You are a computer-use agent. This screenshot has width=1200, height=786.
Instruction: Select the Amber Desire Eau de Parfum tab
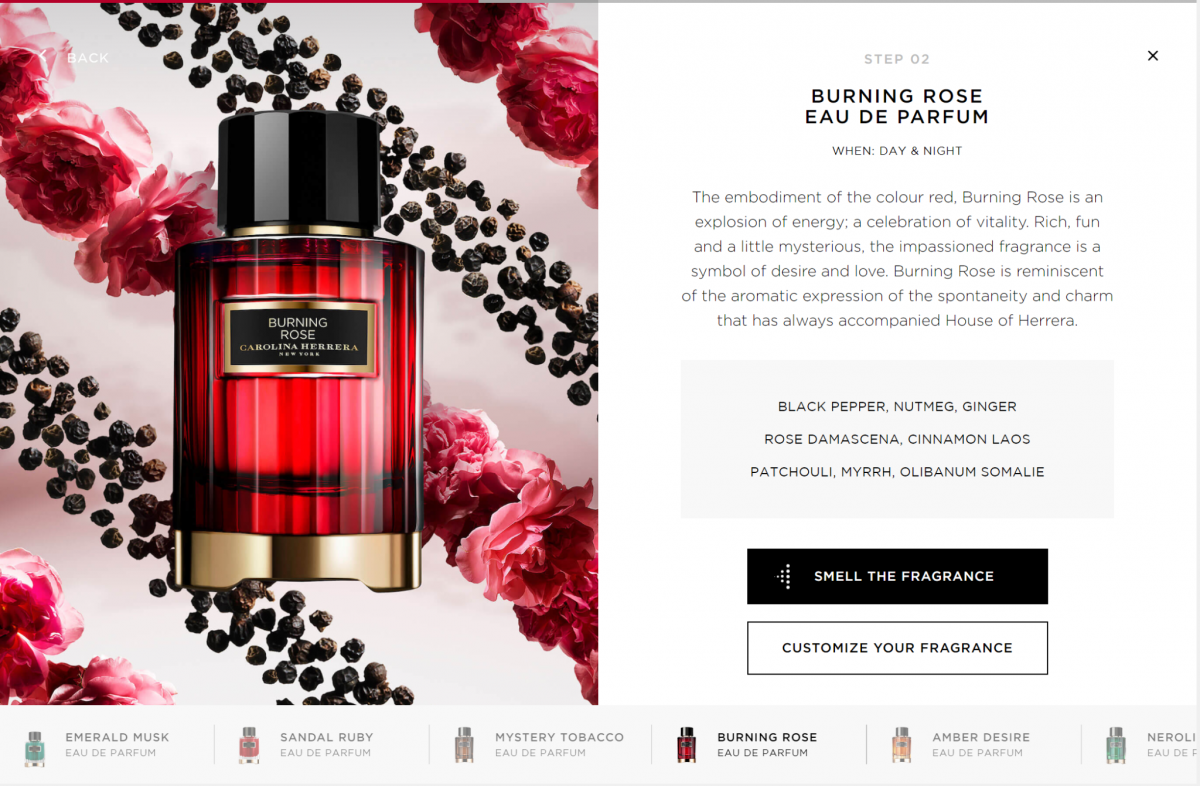(x=973, y=745)
